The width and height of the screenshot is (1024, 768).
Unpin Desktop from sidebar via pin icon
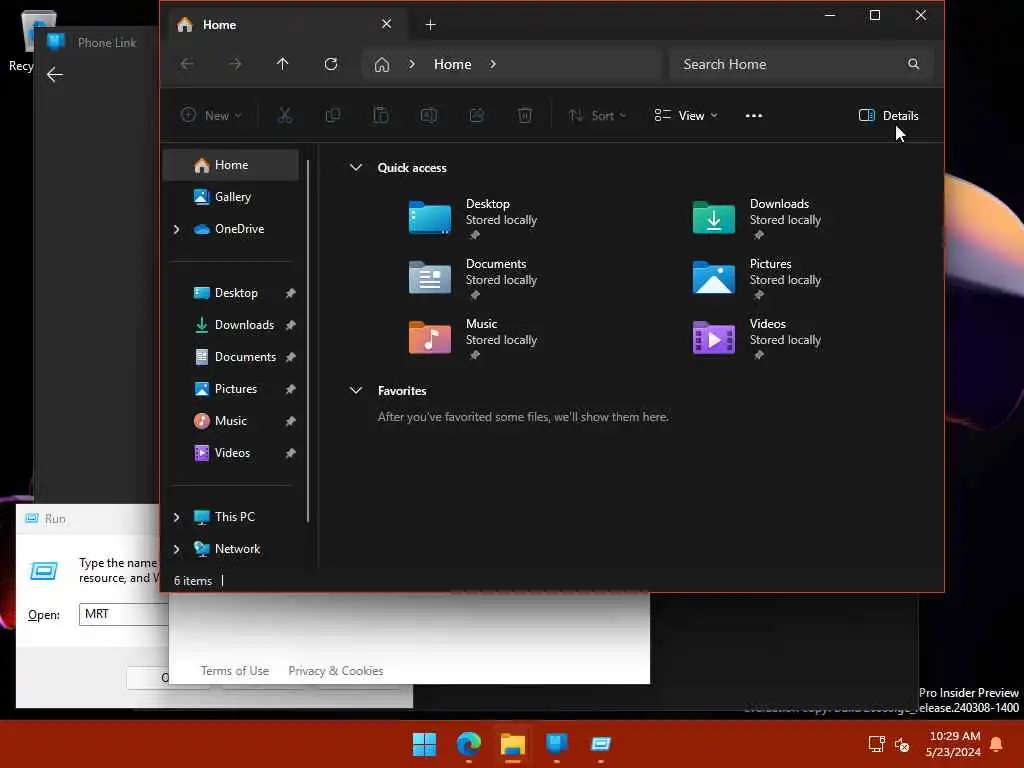click(291, 293)
